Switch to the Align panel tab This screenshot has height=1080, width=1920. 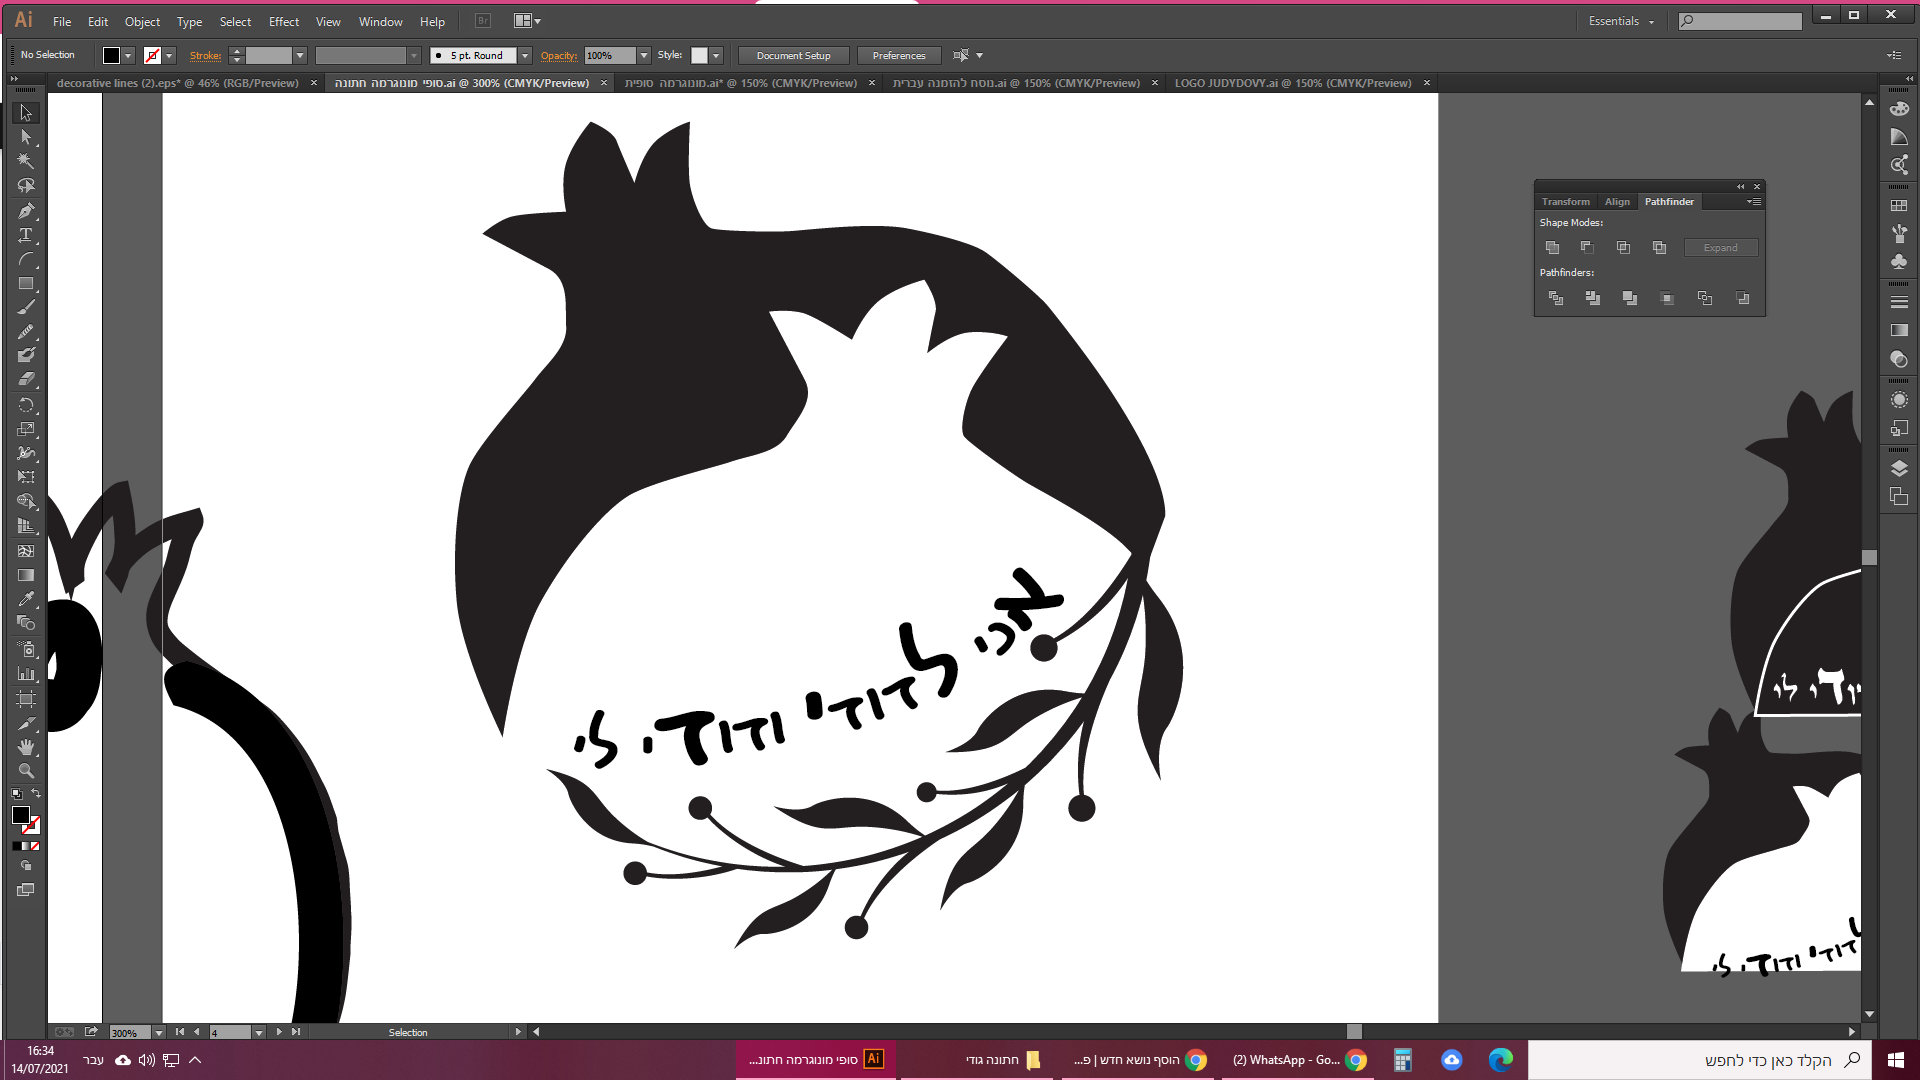[x=1617, y=202]
